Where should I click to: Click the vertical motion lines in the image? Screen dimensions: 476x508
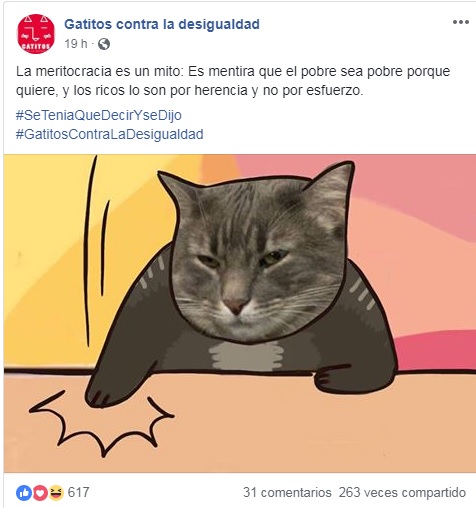click(96, 250)
